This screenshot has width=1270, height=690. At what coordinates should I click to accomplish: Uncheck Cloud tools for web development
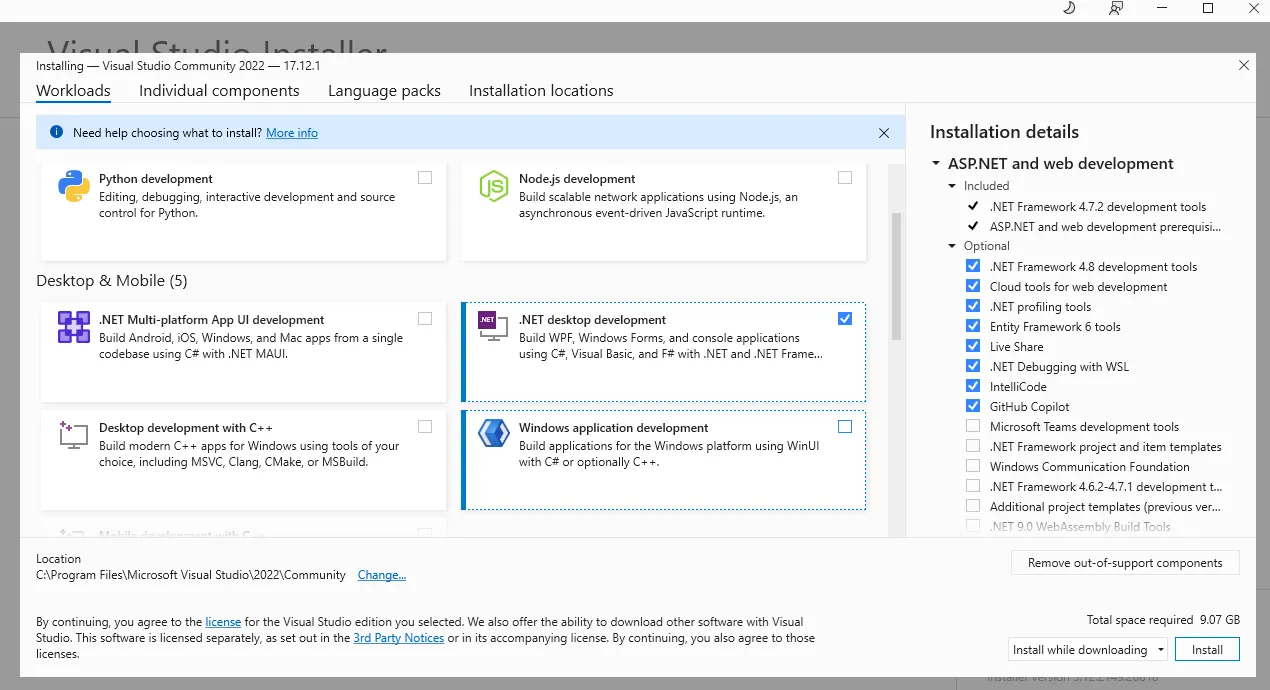pos(973,286)
